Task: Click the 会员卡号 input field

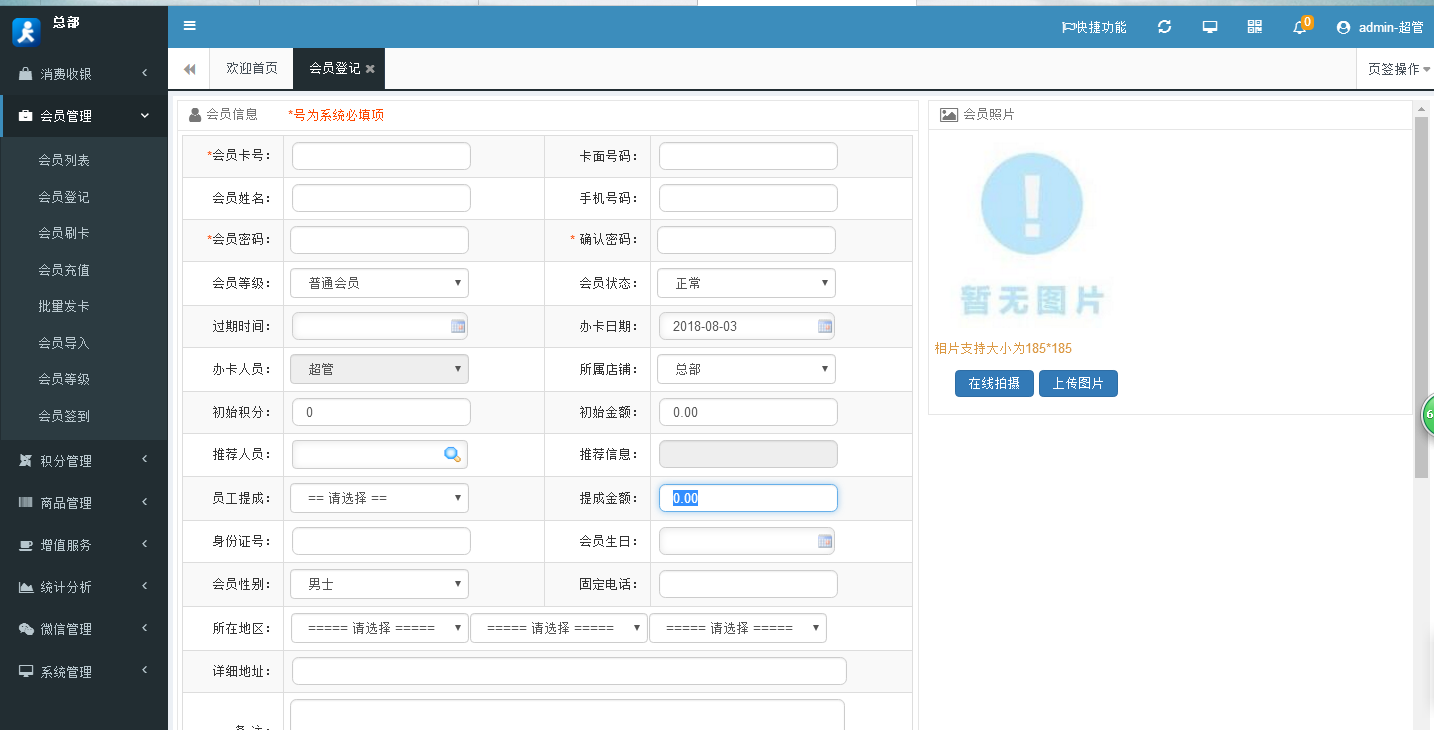Action: point(381,156)
